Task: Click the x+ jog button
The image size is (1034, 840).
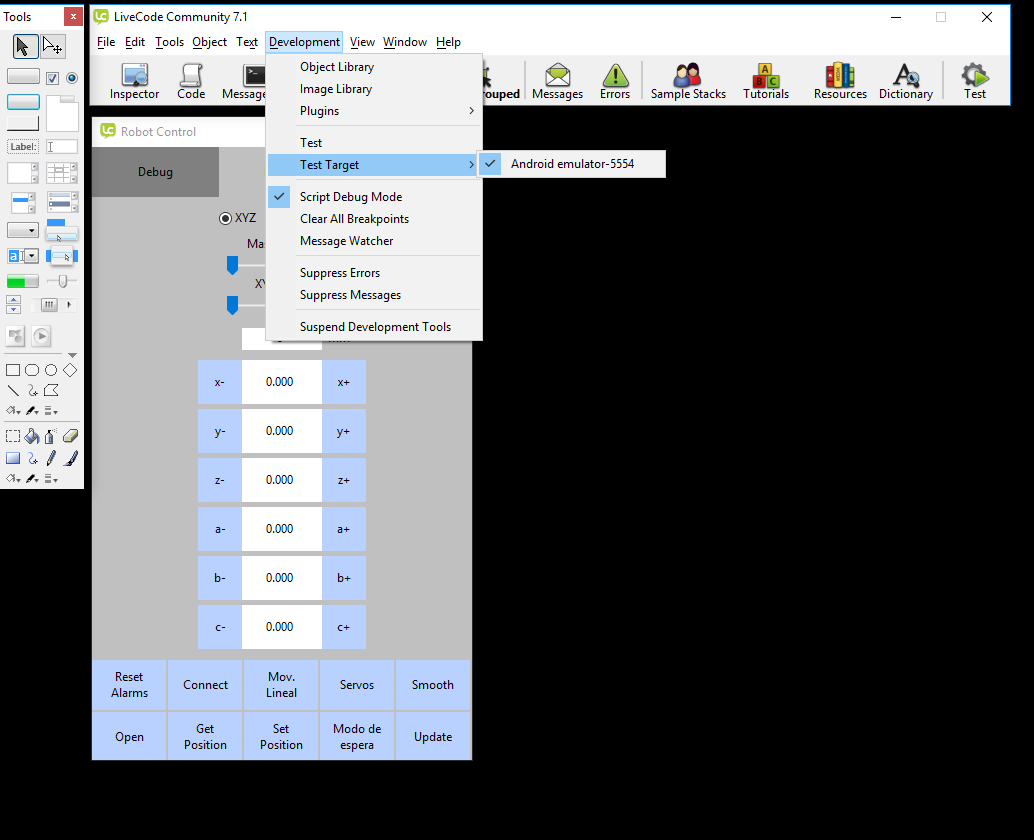Action: point(344,382)
